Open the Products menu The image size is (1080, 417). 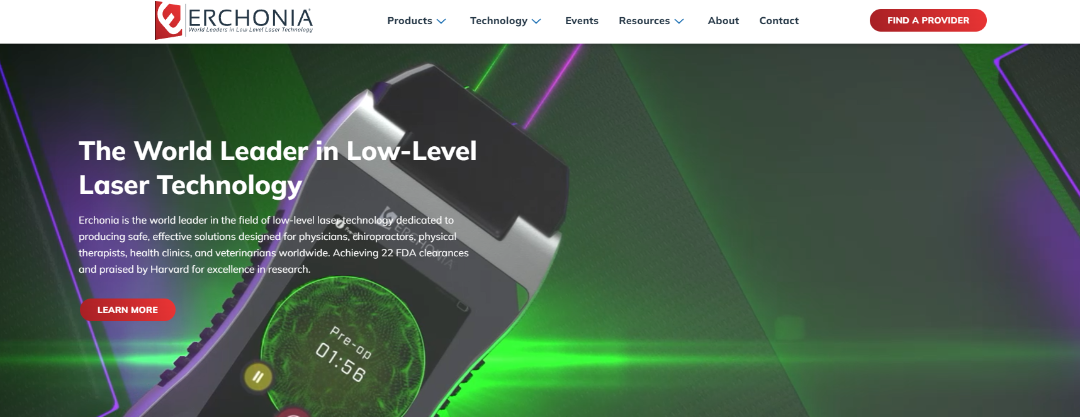(410, 21)
